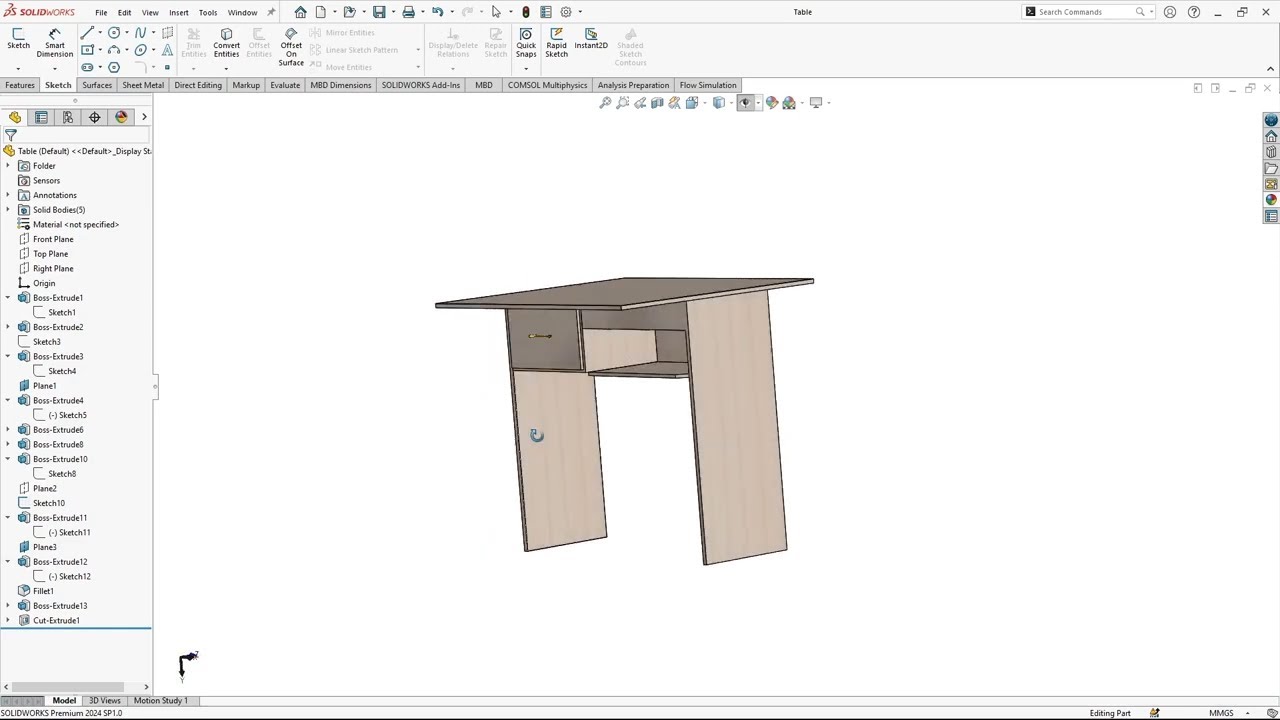Select the Ellipse sketch tool
The width and height of the screenshot is (1280, 720).
point(140,50)
